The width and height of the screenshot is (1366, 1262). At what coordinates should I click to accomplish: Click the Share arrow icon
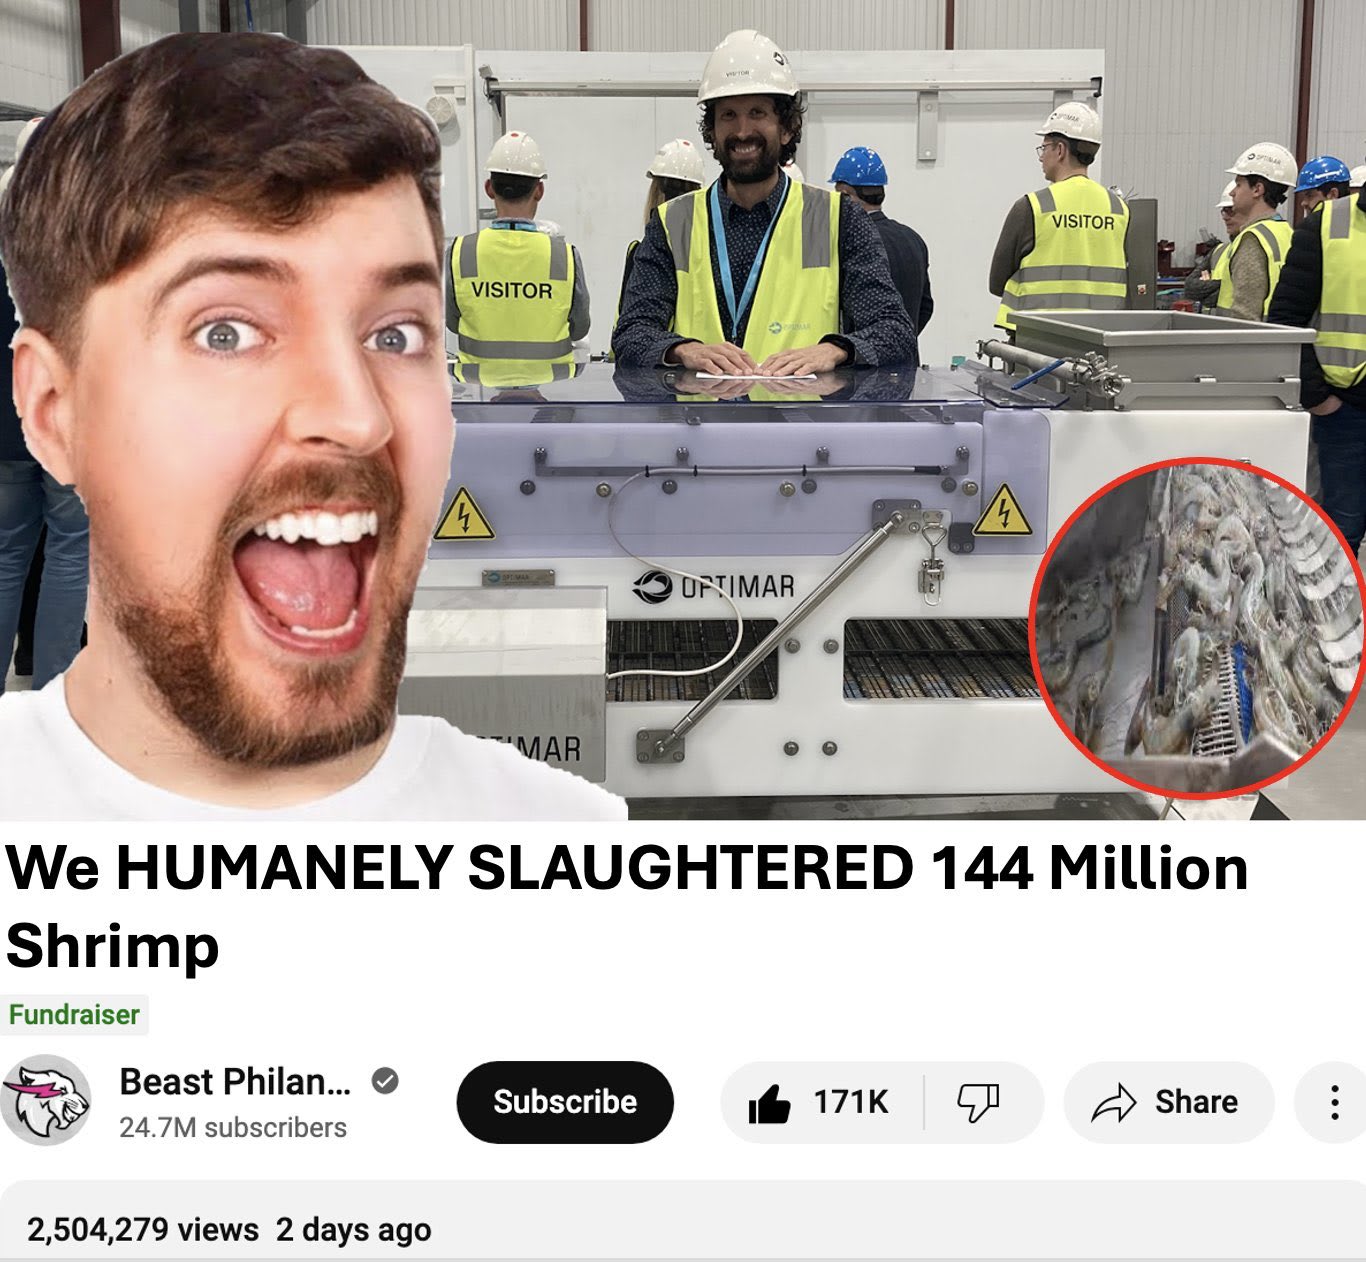coord(1114,1102)
